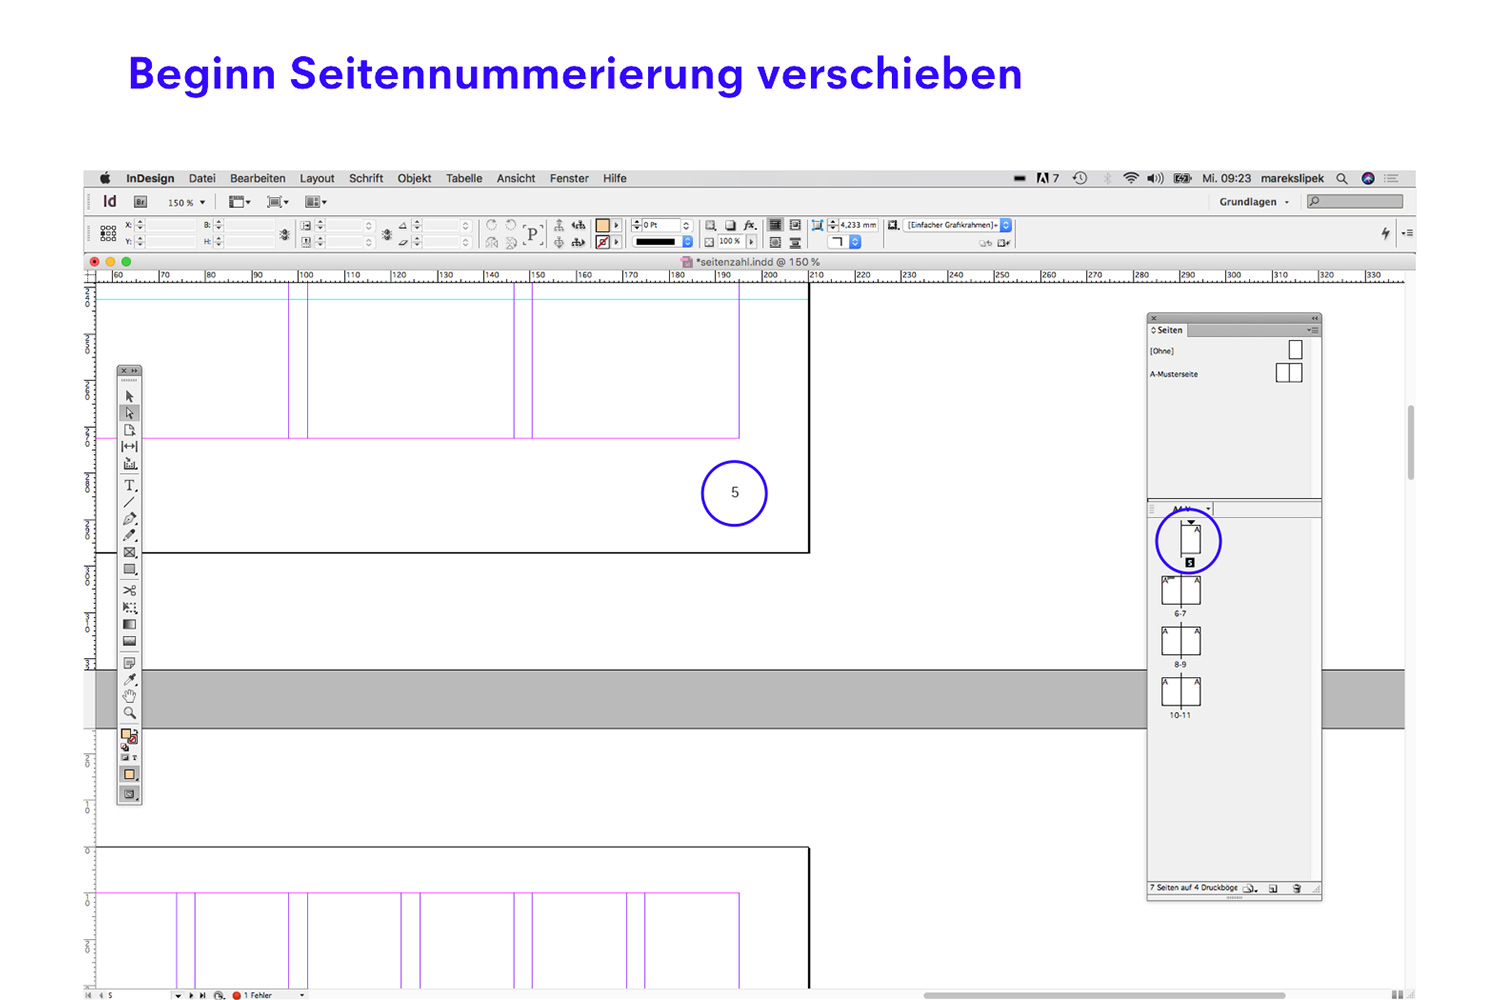Viewport: 1500px width, 1000px height.
Task: Select the Gradient Swatch tool
Action: coord(129,624)
